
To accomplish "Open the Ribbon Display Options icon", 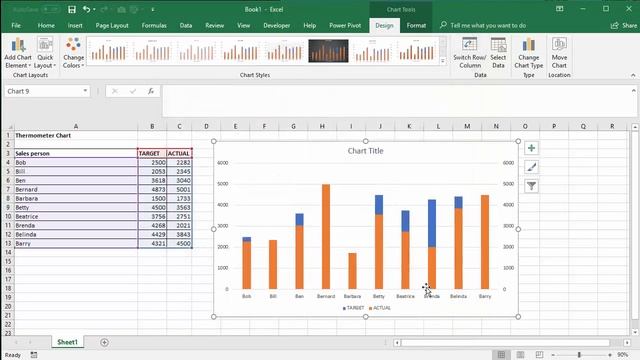I will coord(560,9).
